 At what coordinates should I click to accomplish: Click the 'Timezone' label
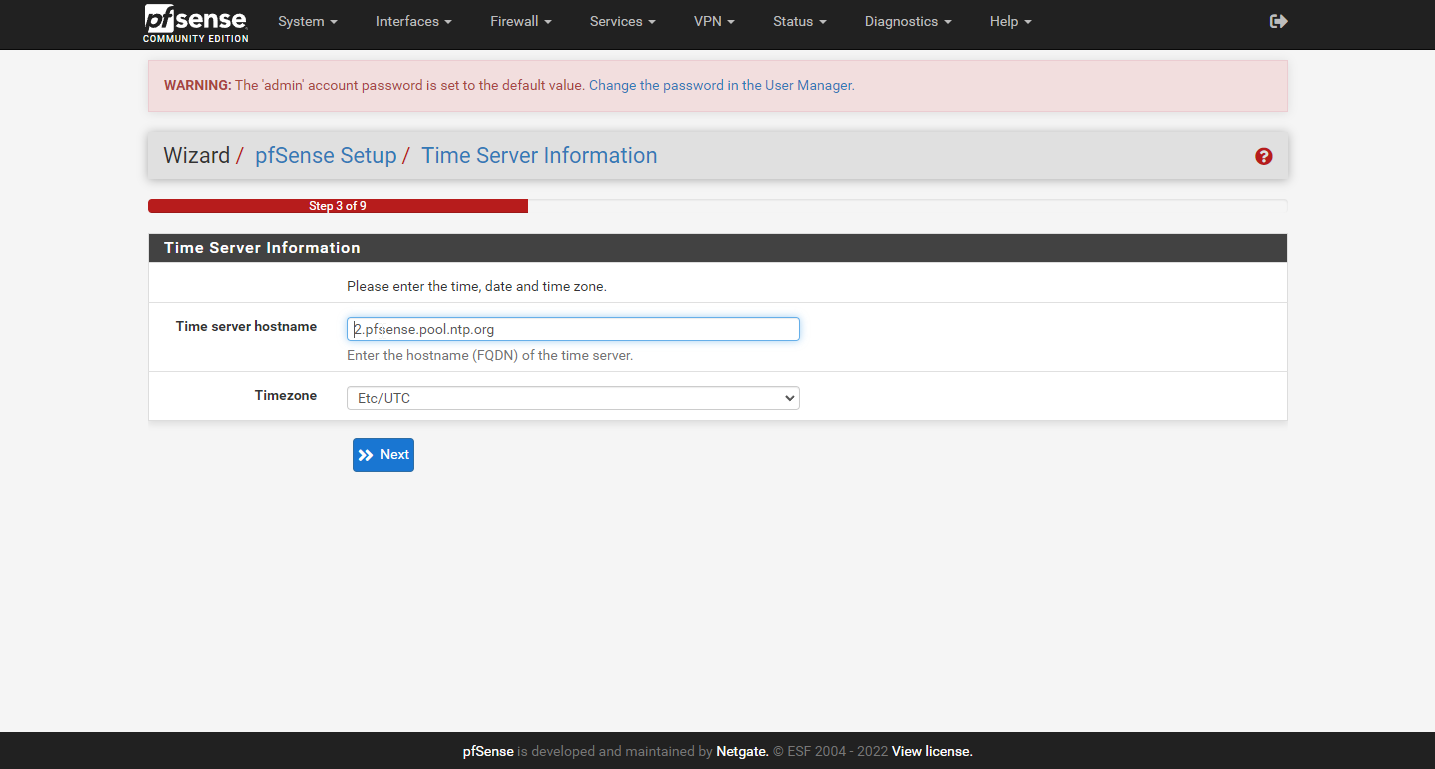tap(286, 396)
